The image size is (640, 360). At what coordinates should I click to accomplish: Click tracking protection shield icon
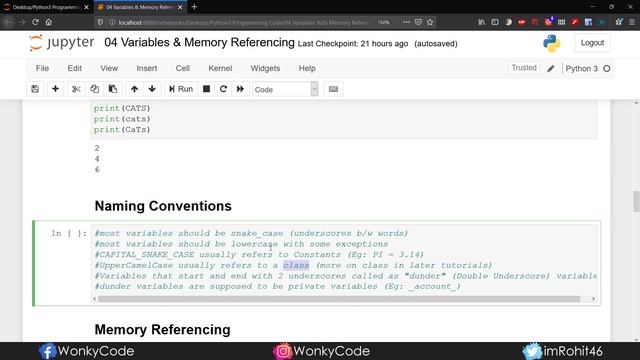(x=100, y=22)
